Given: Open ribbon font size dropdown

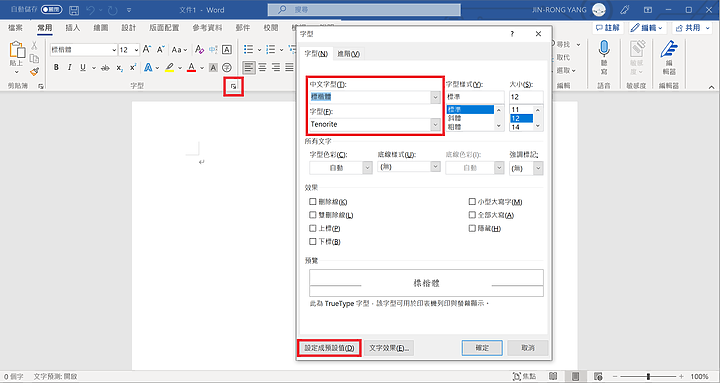Looking at the screenshot, I should [136, 50].
